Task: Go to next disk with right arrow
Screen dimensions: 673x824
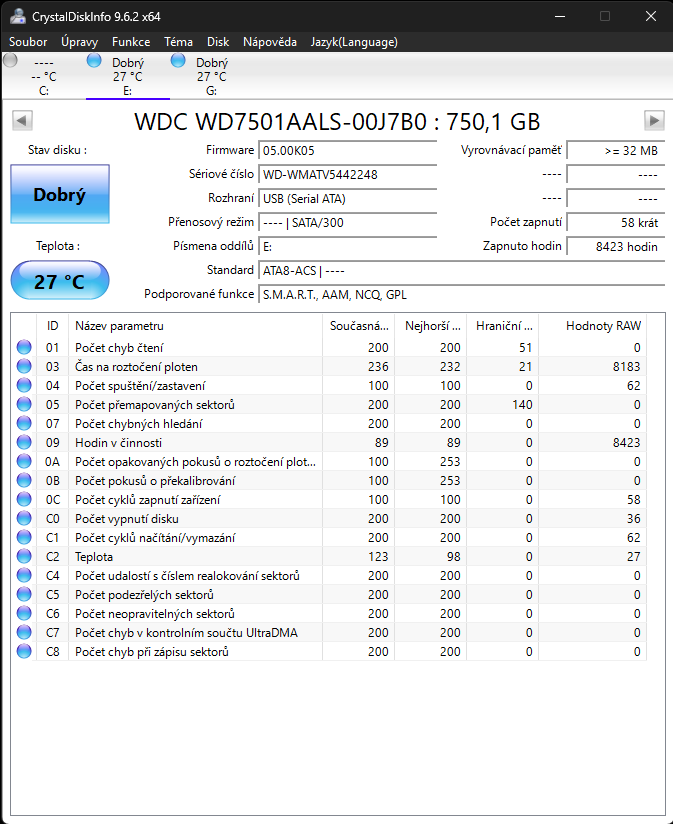Action: point(654,121)
